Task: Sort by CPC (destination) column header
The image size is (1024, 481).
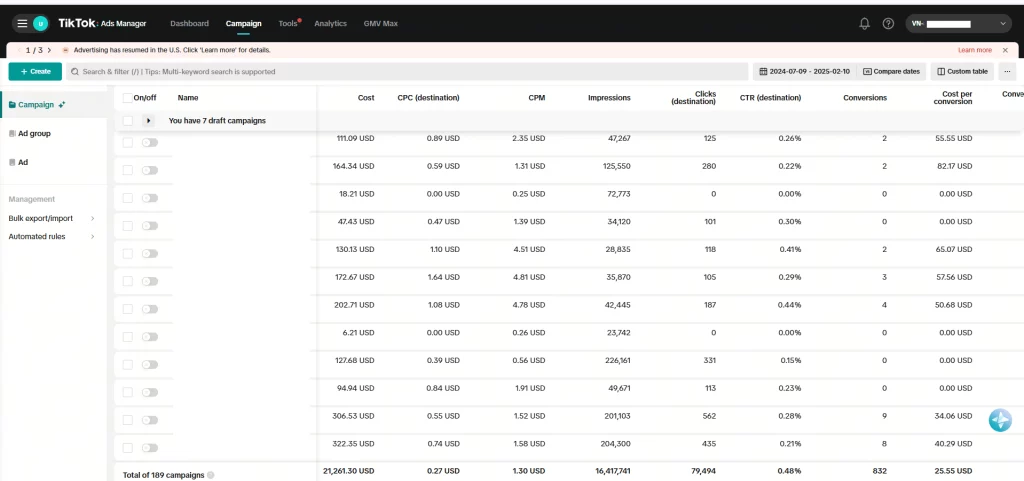Action: click(x=428, y=98)
